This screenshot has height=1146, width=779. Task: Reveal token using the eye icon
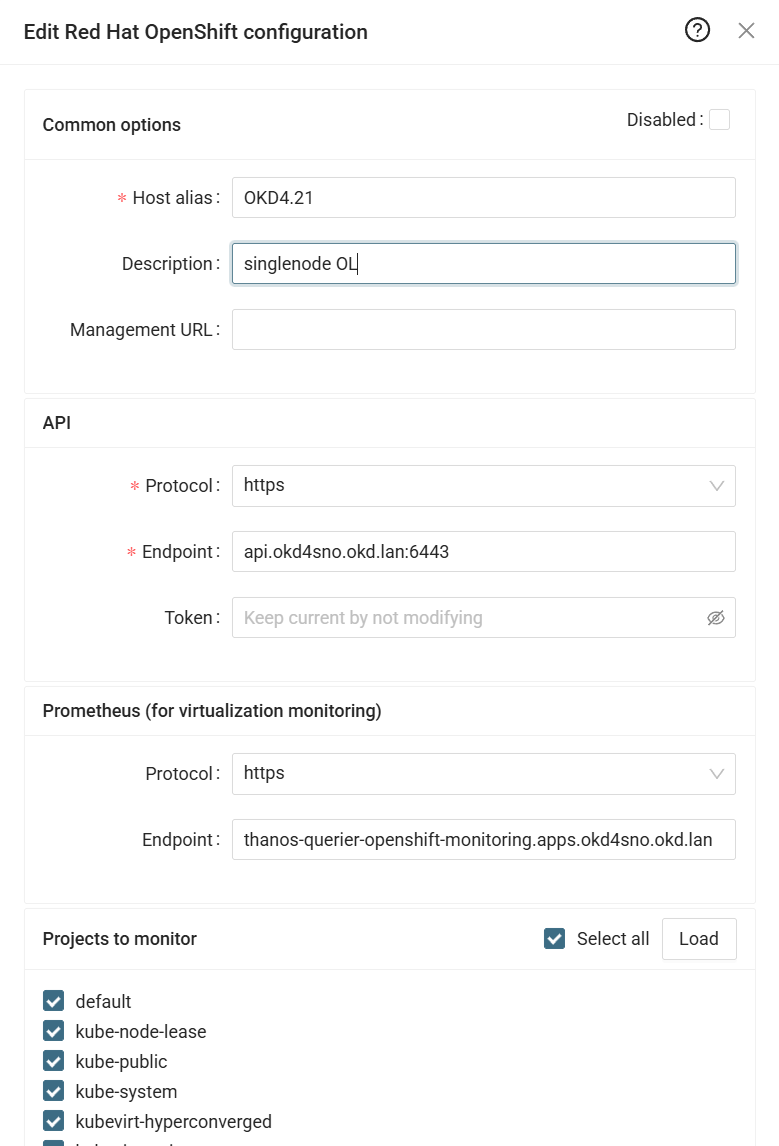[x=715, y=618]
